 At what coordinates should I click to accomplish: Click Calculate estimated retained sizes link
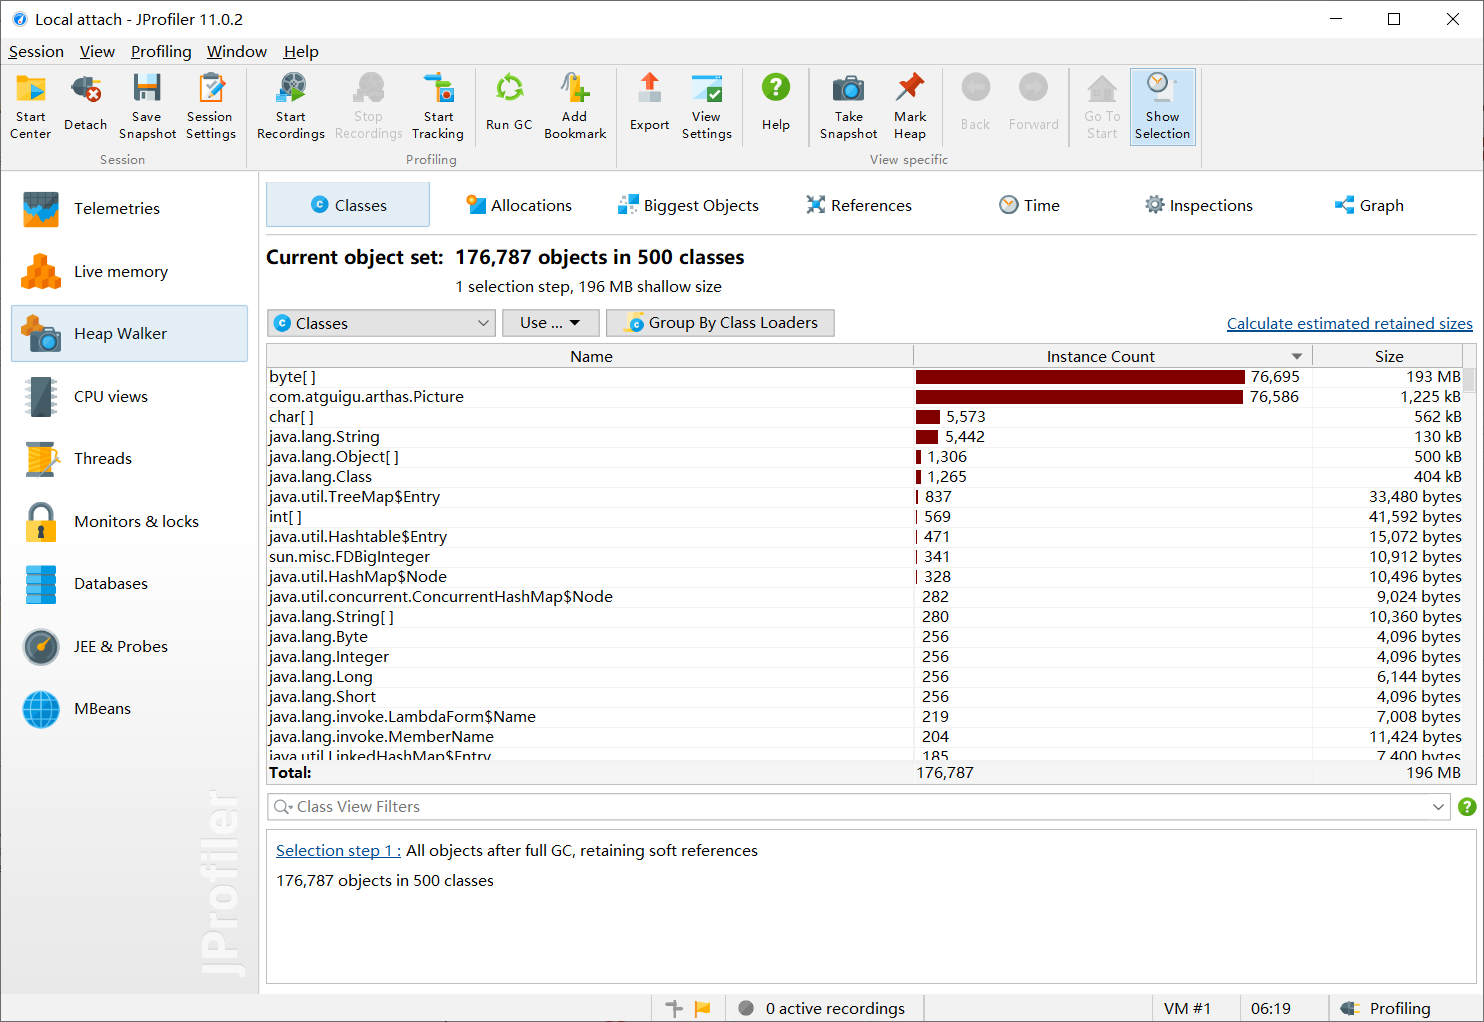(1349, 324)
